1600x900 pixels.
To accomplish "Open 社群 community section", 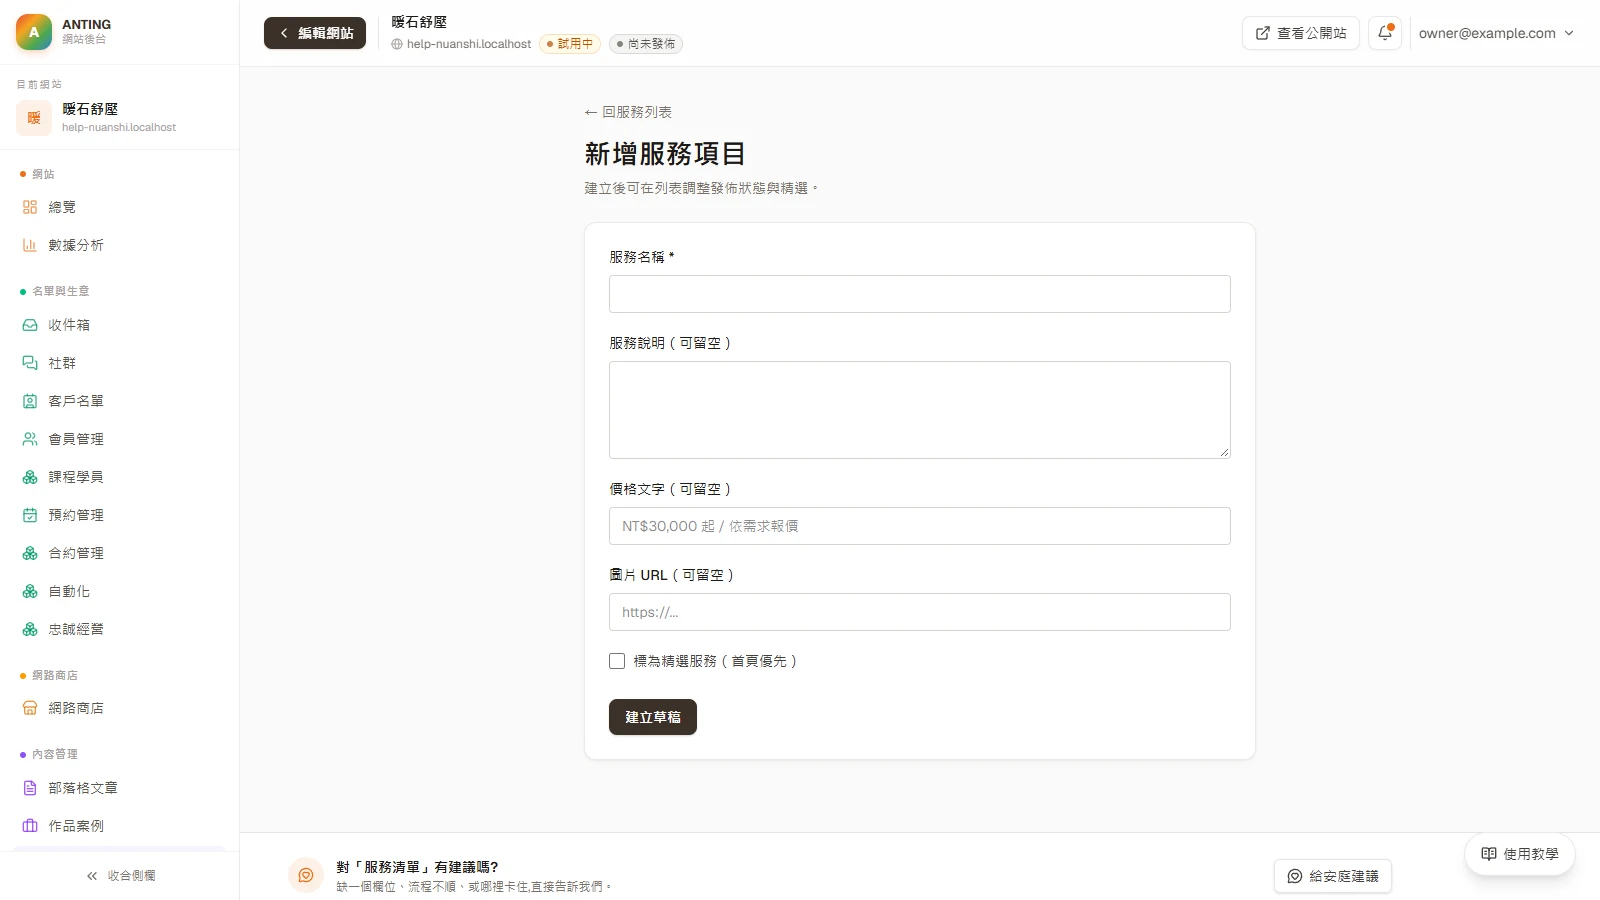I will click(x=119, y=363).
